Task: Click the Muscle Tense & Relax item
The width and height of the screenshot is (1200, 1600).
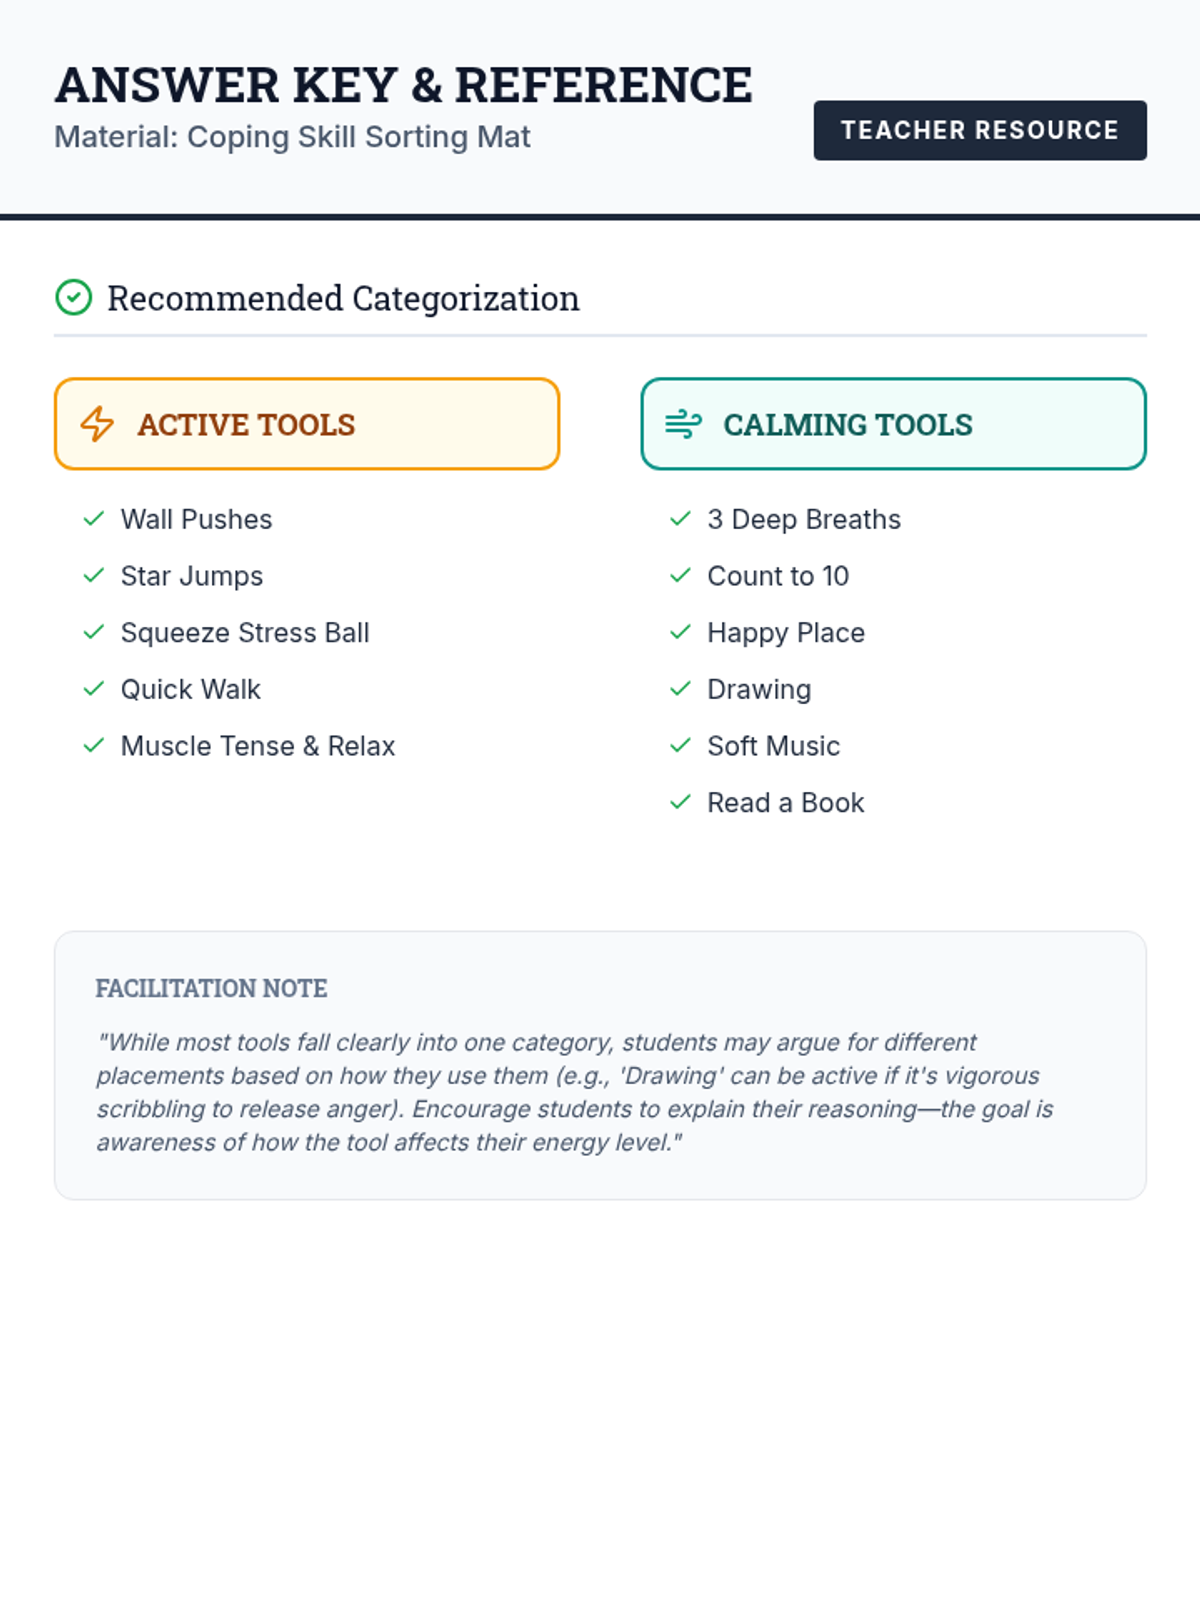Action: (x=258, y=746)
